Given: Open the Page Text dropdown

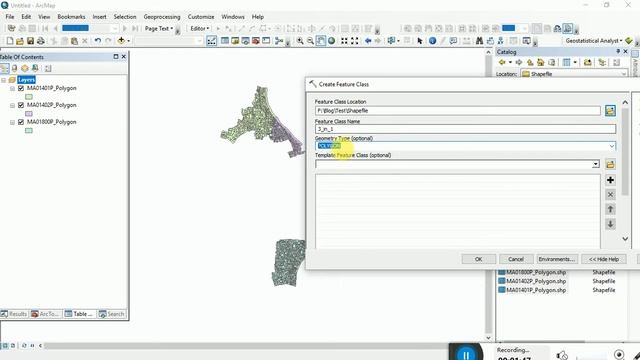Looking at the screenshot, I should tap(159, 29).
